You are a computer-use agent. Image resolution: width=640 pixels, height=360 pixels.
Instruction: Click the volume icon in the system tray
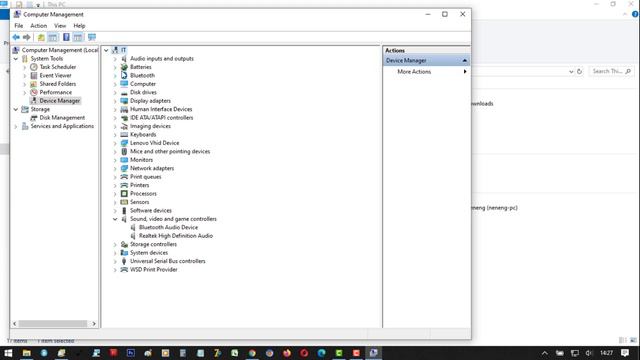point(589,353)
